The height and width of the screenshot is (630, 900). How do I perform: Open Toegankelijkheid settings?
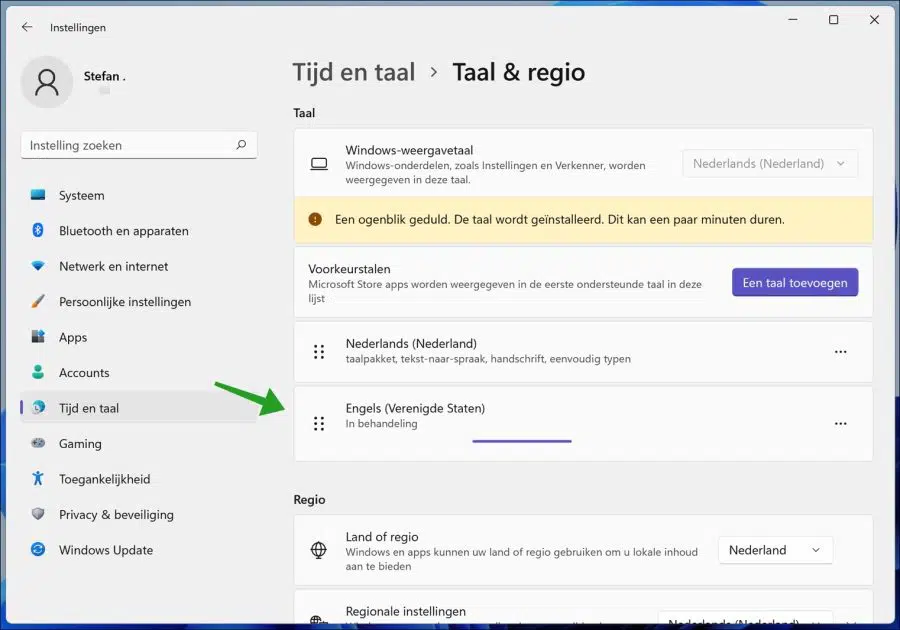[138, 479]
